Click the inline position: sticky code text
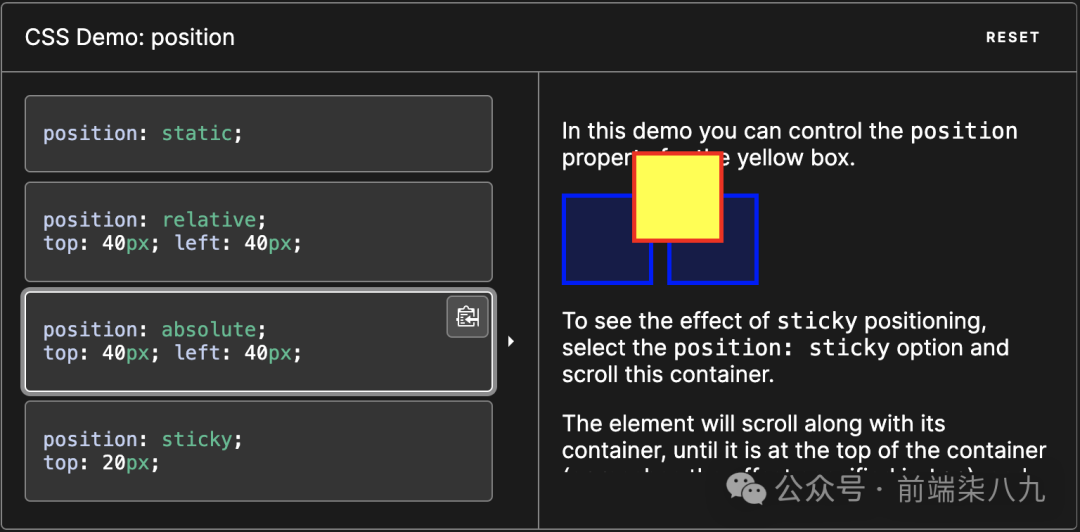The image size is (1080, 532). pos(782,348)
